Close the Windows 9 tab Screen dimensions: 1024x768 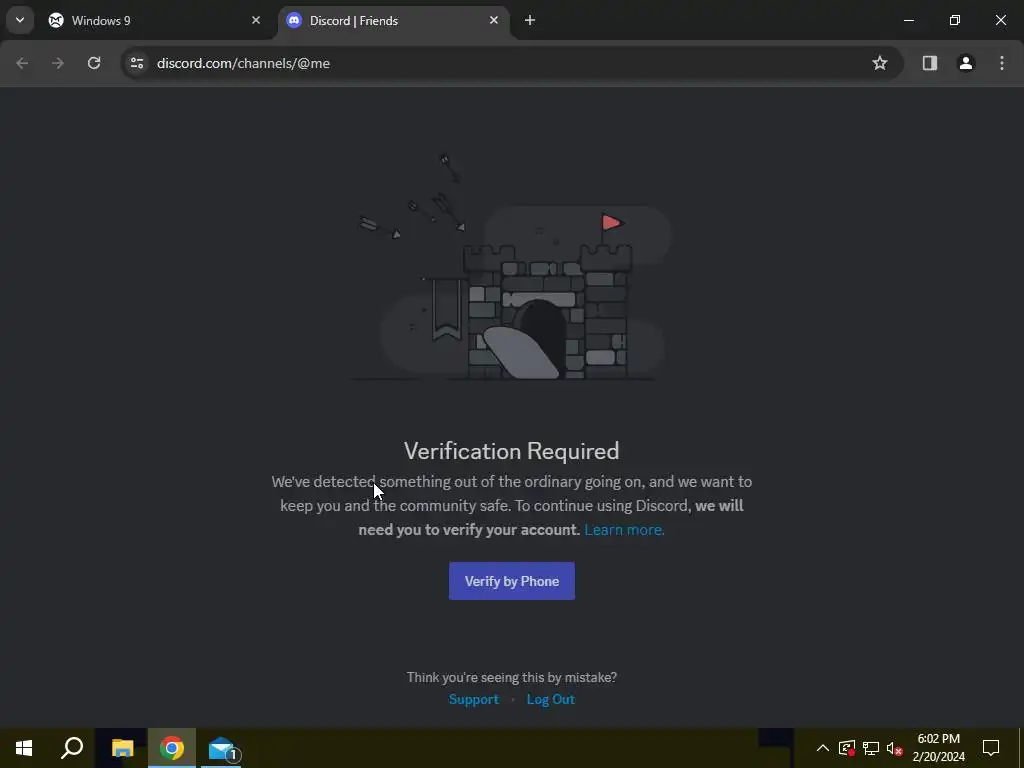click(256, 20)
